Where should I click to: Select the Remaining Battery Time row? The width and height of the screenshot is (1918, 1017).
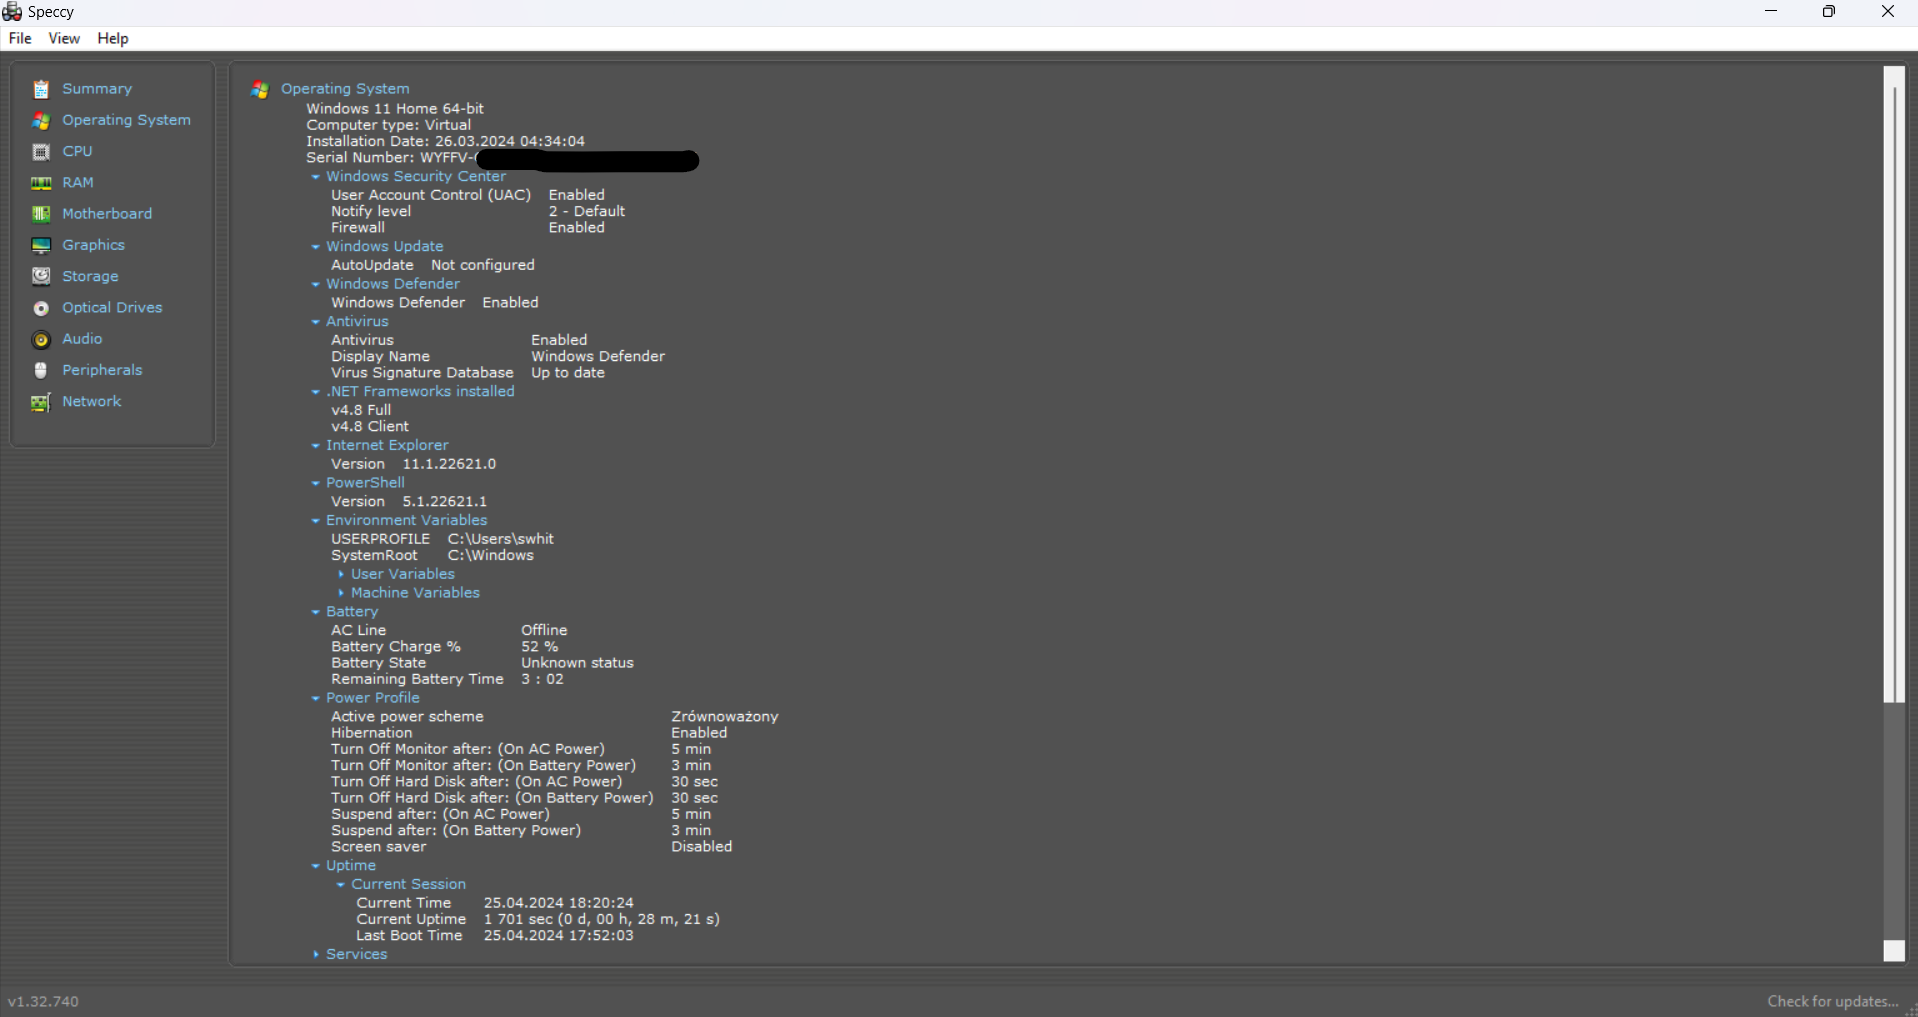point(447,679)
